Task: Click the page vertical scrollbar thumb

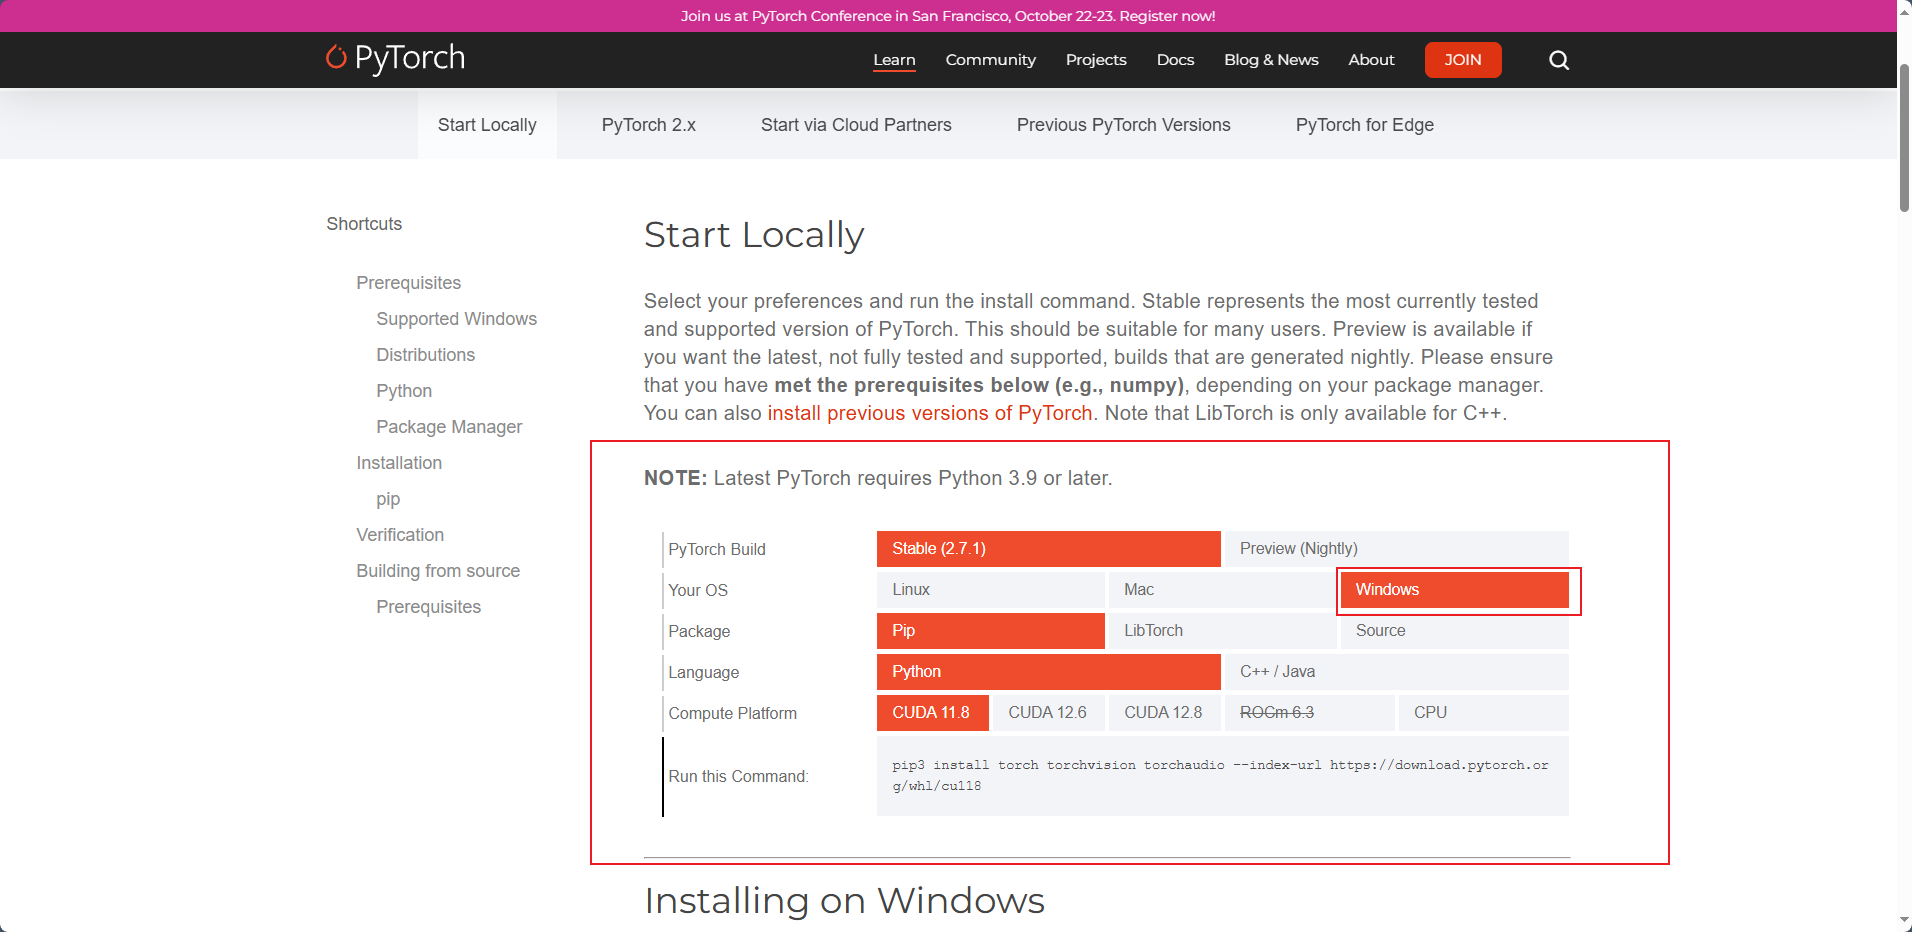Action: coord(1904,138)
